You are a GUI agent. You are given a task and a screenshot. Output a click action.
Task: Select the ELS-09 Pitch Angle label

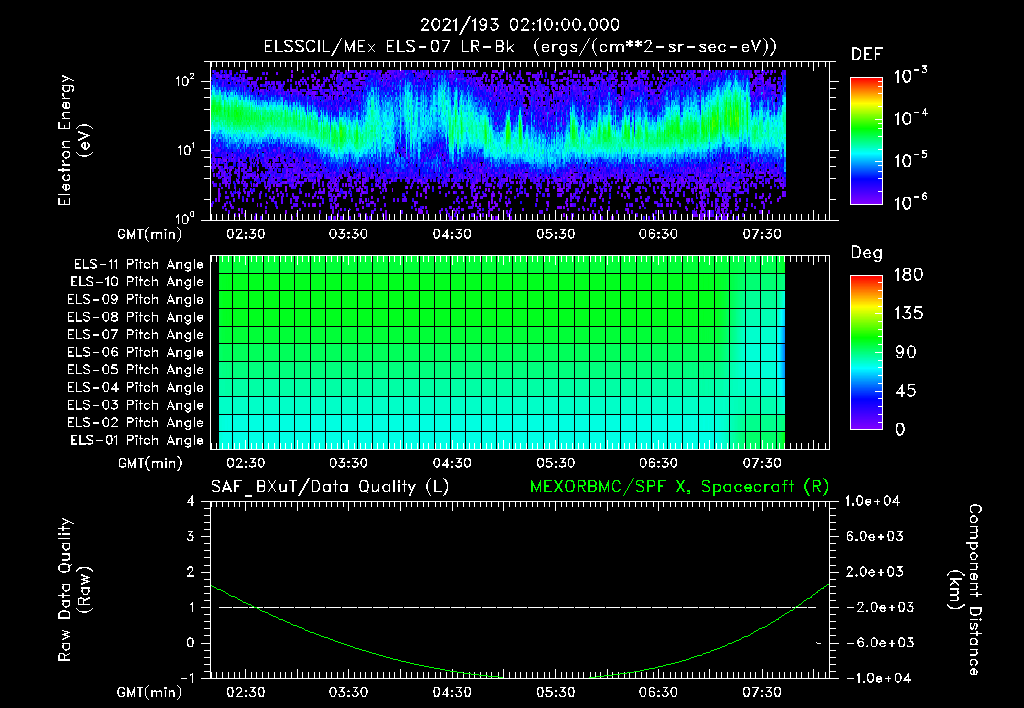pos(136,300)
